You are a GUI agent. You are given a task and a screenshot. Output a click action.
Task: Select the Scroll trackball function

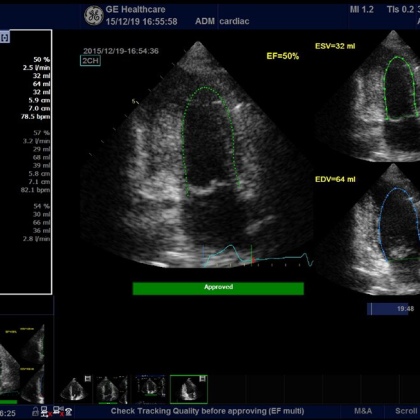pyautogui.click(x=406, y=411)
